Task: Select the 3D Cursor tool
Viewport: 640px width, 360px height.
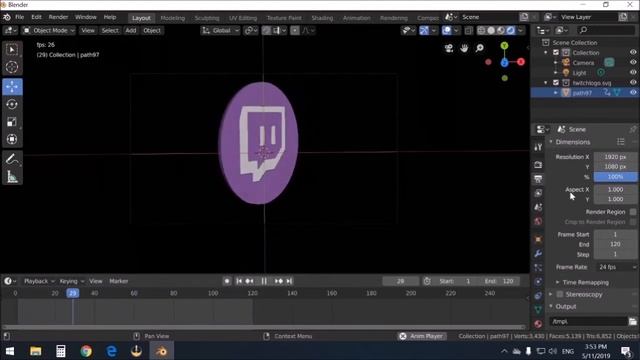Action: pyautogui.click(x=12, y=67)
